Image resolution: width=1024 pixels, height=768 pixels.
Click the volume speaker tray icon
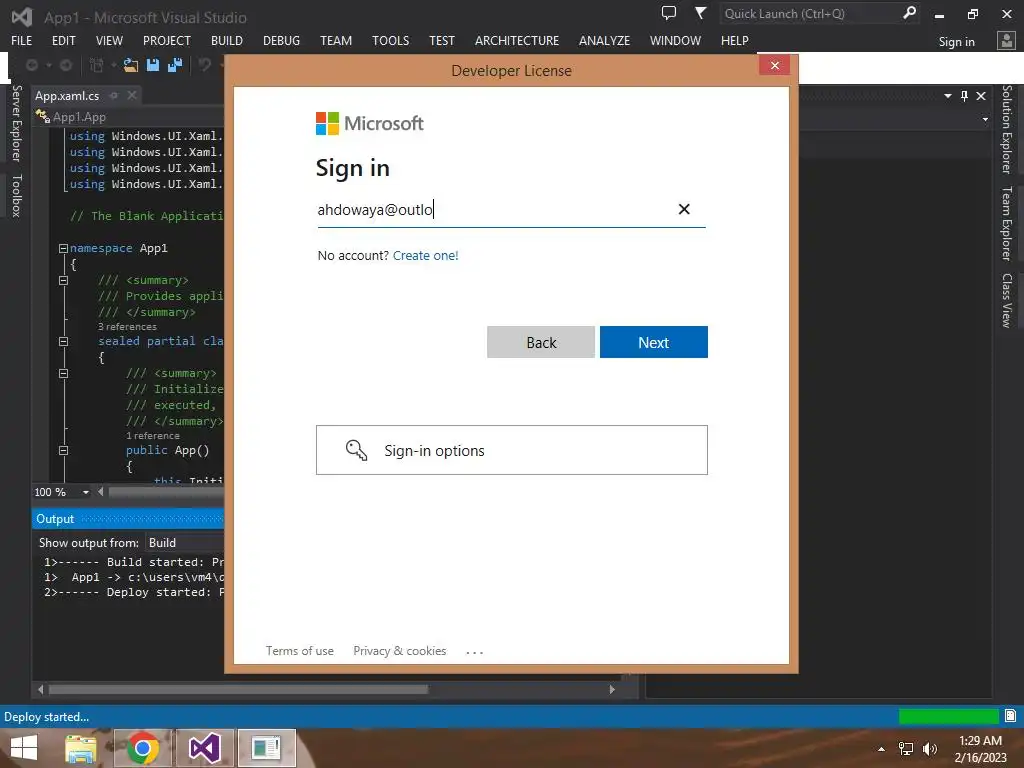929,748
